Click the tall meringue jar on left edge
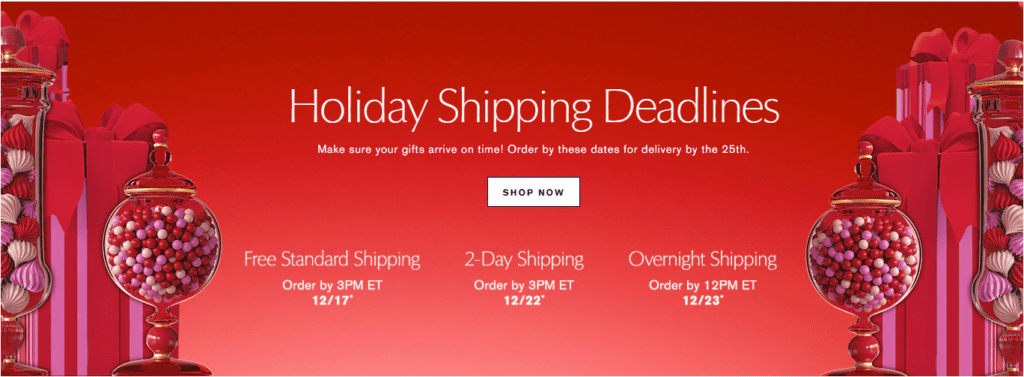This screenshot has width=1024, height=377. click(x=23, y=196)
